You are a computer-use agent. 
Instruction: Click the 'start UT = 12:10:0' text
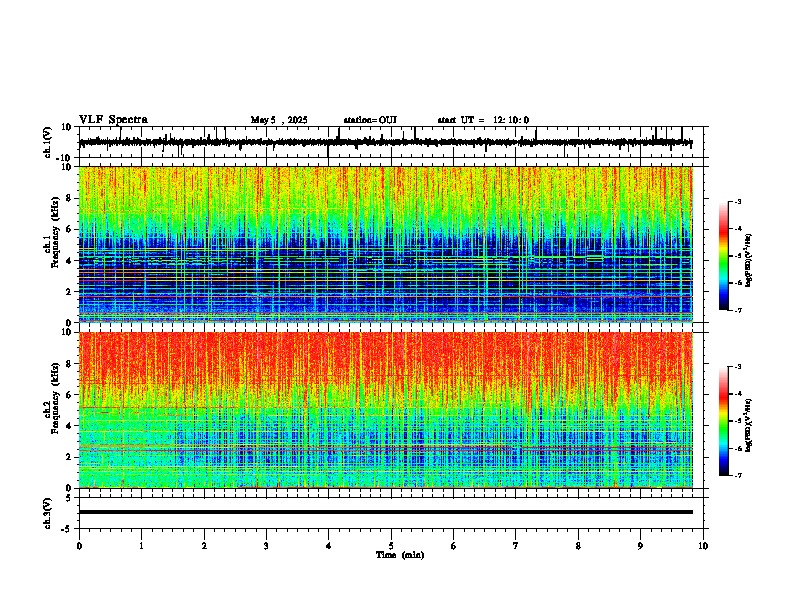click(x=483, y=120)
